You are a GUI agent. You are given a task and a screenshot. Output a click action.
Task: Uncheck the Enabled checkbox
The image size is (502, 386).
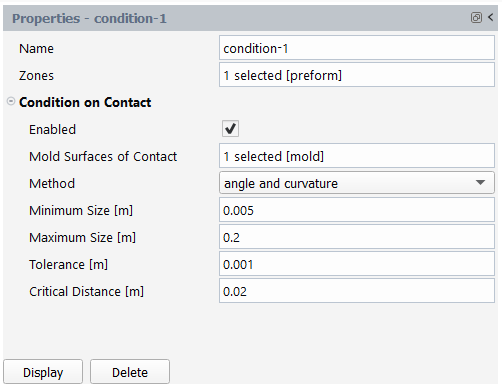[230, 129]
